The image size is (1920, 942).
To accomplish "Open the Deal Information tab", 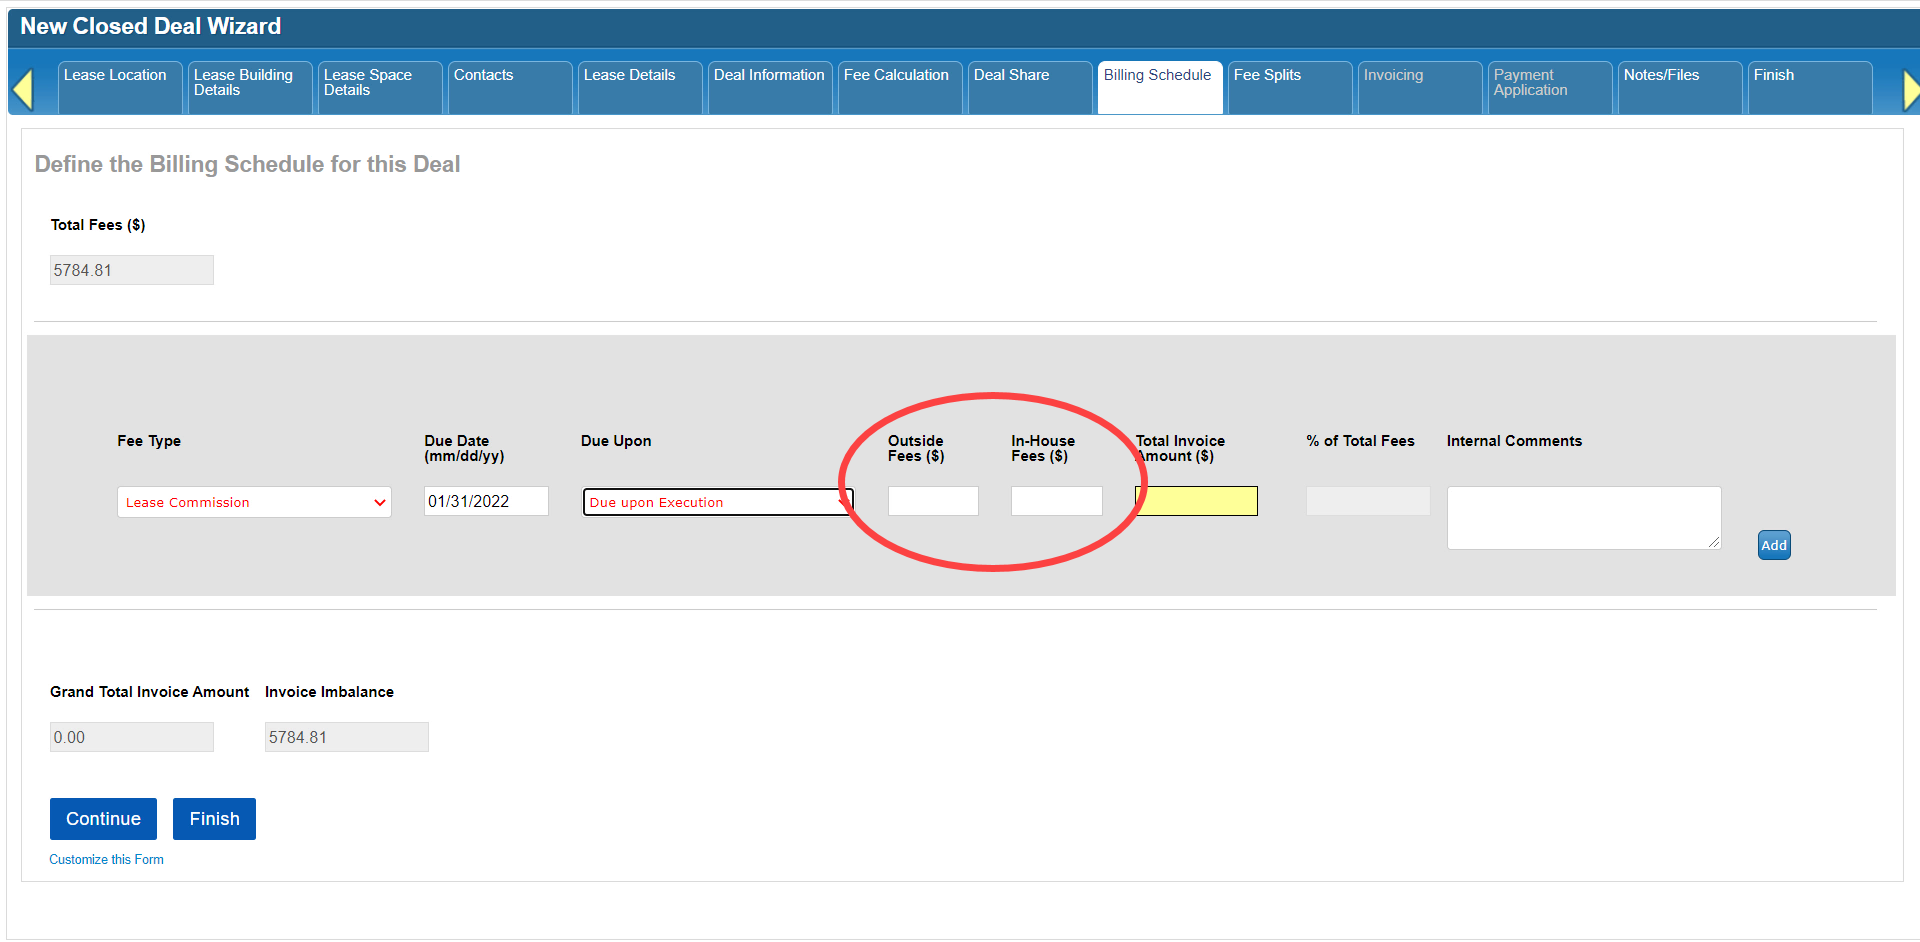I will 769,87.
